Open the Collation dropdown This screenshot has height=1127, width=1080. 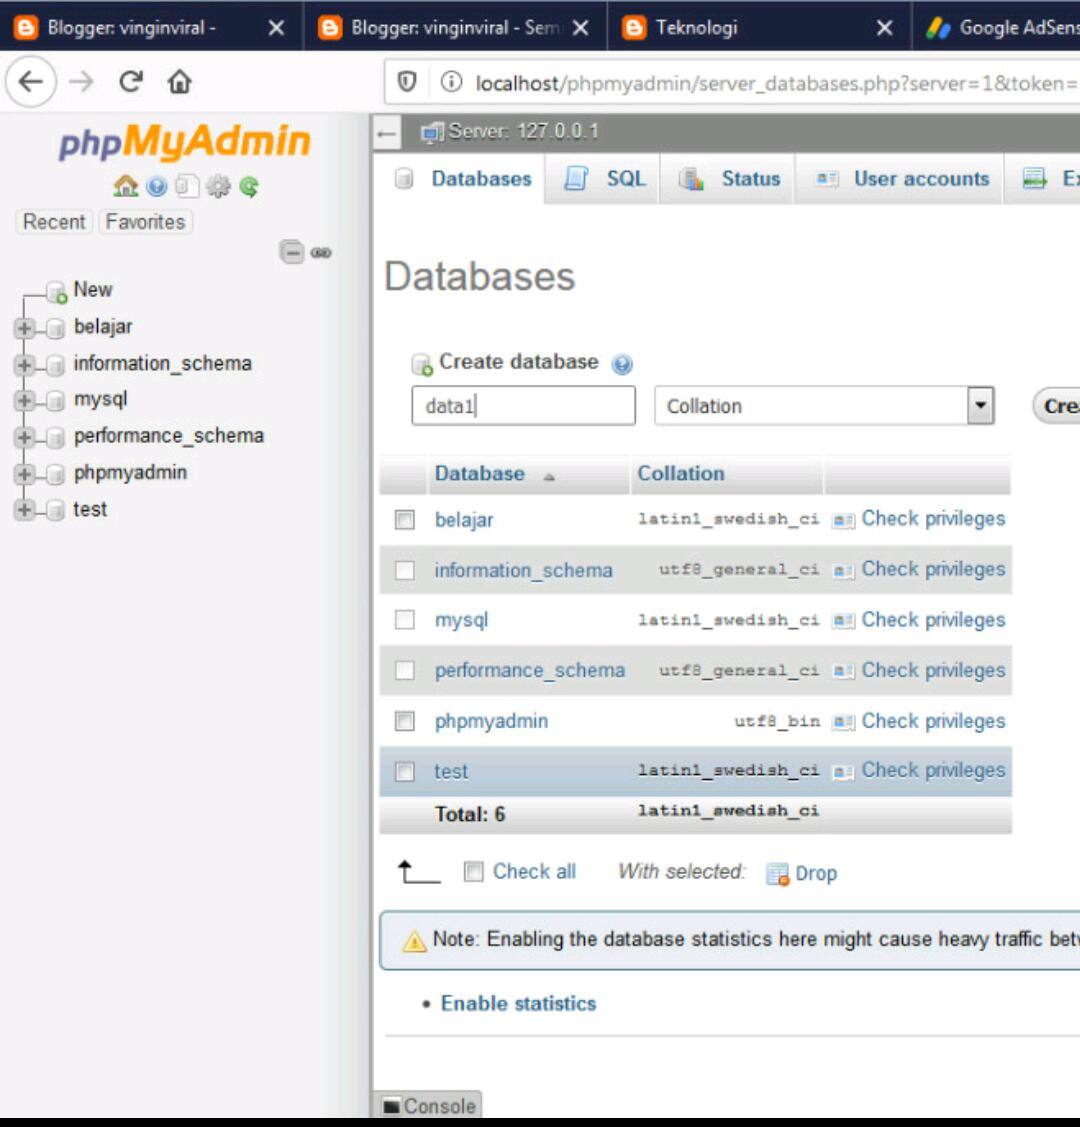click(x=824, y=406)
